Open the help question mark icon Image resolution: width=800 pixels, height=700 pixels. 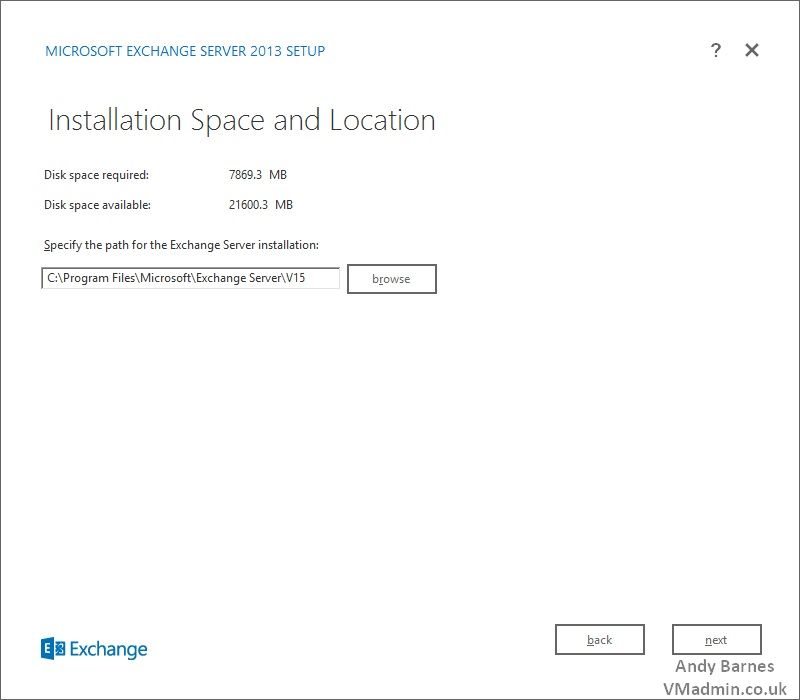pyautogui.click(x=716, y=50)
